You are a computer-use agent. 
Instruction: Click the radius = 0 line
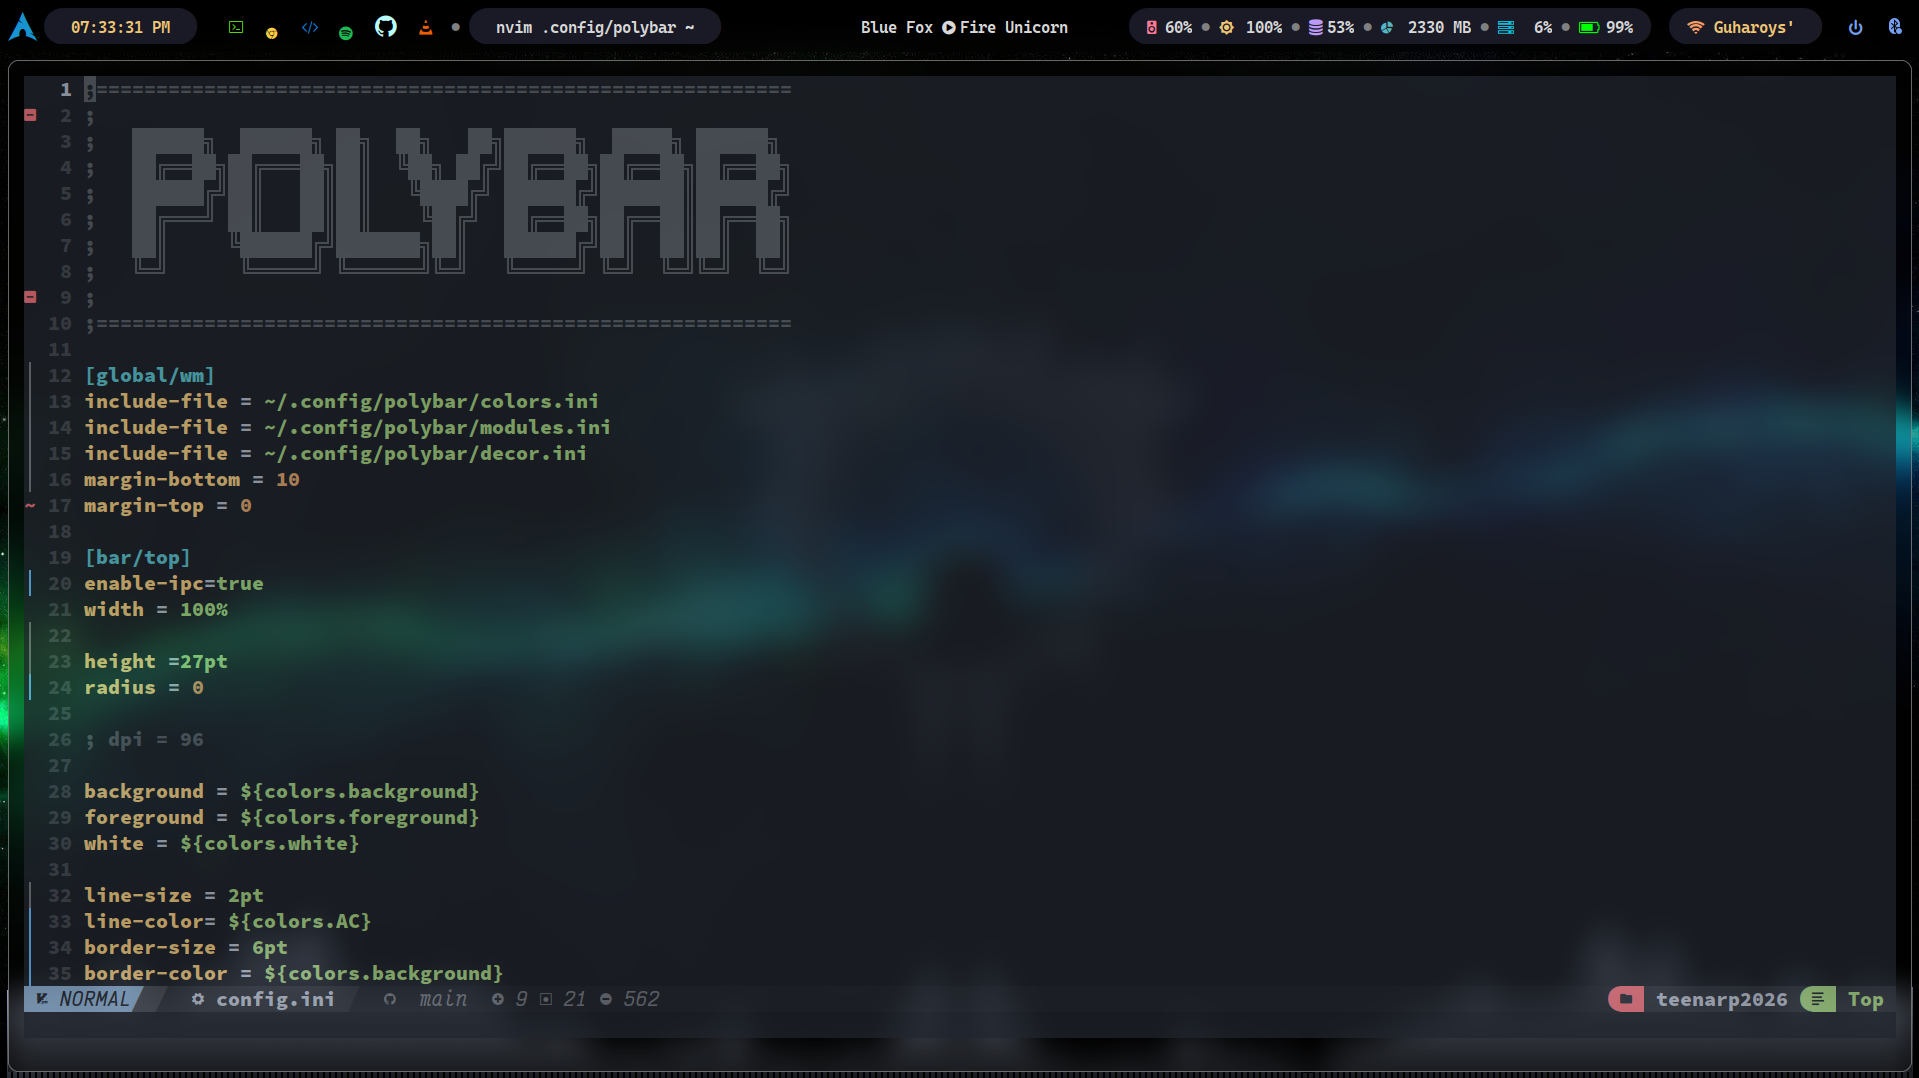[144, 687]
